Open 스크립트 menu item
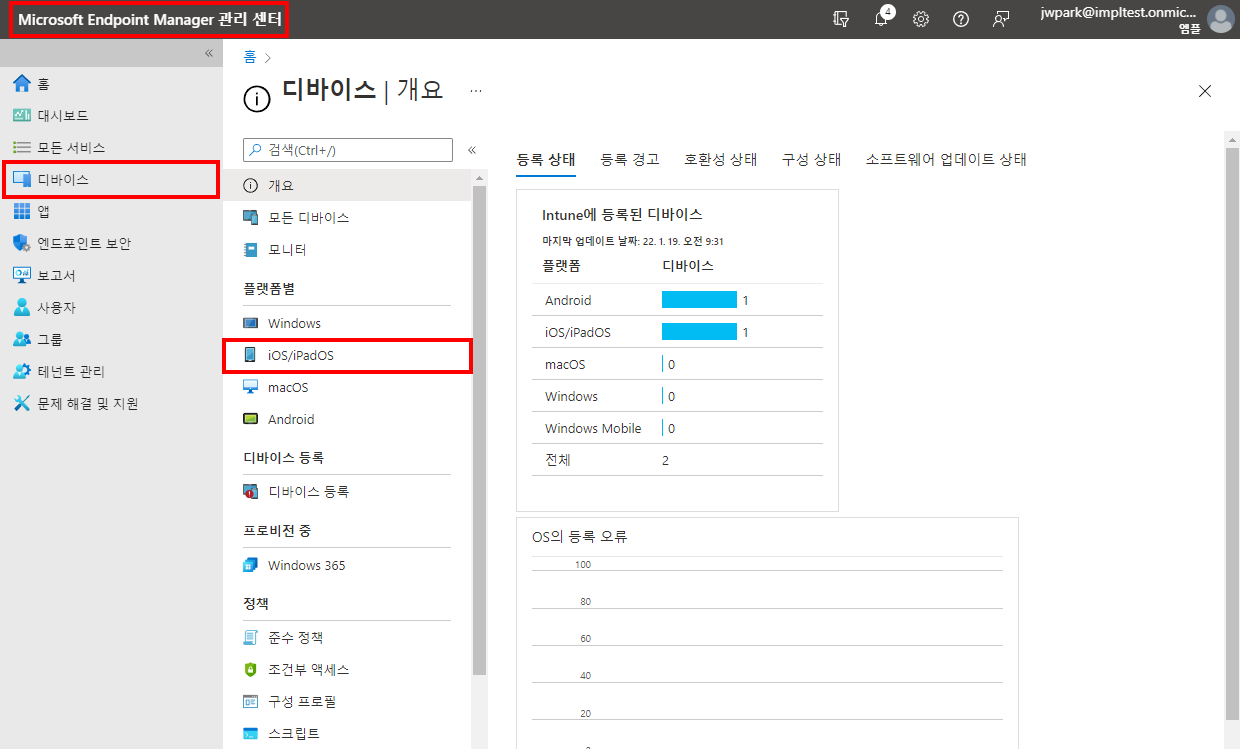The width and height of the screenshot is (1240, 749). tap(347, 733)
